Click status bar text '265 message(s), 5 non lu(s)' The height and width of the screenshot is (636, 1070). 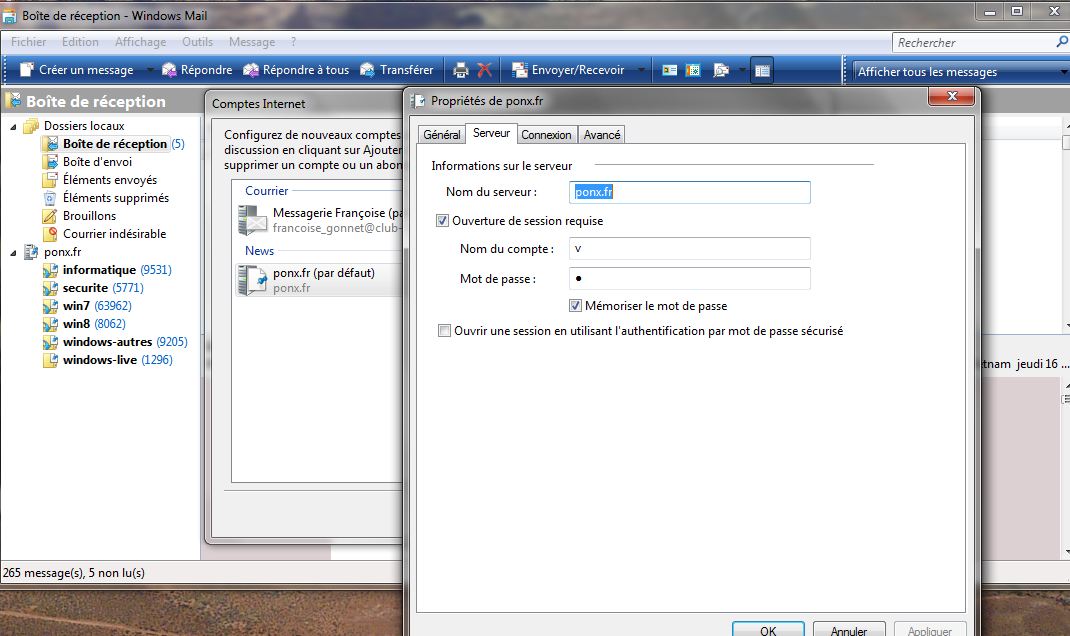point(74,573)
